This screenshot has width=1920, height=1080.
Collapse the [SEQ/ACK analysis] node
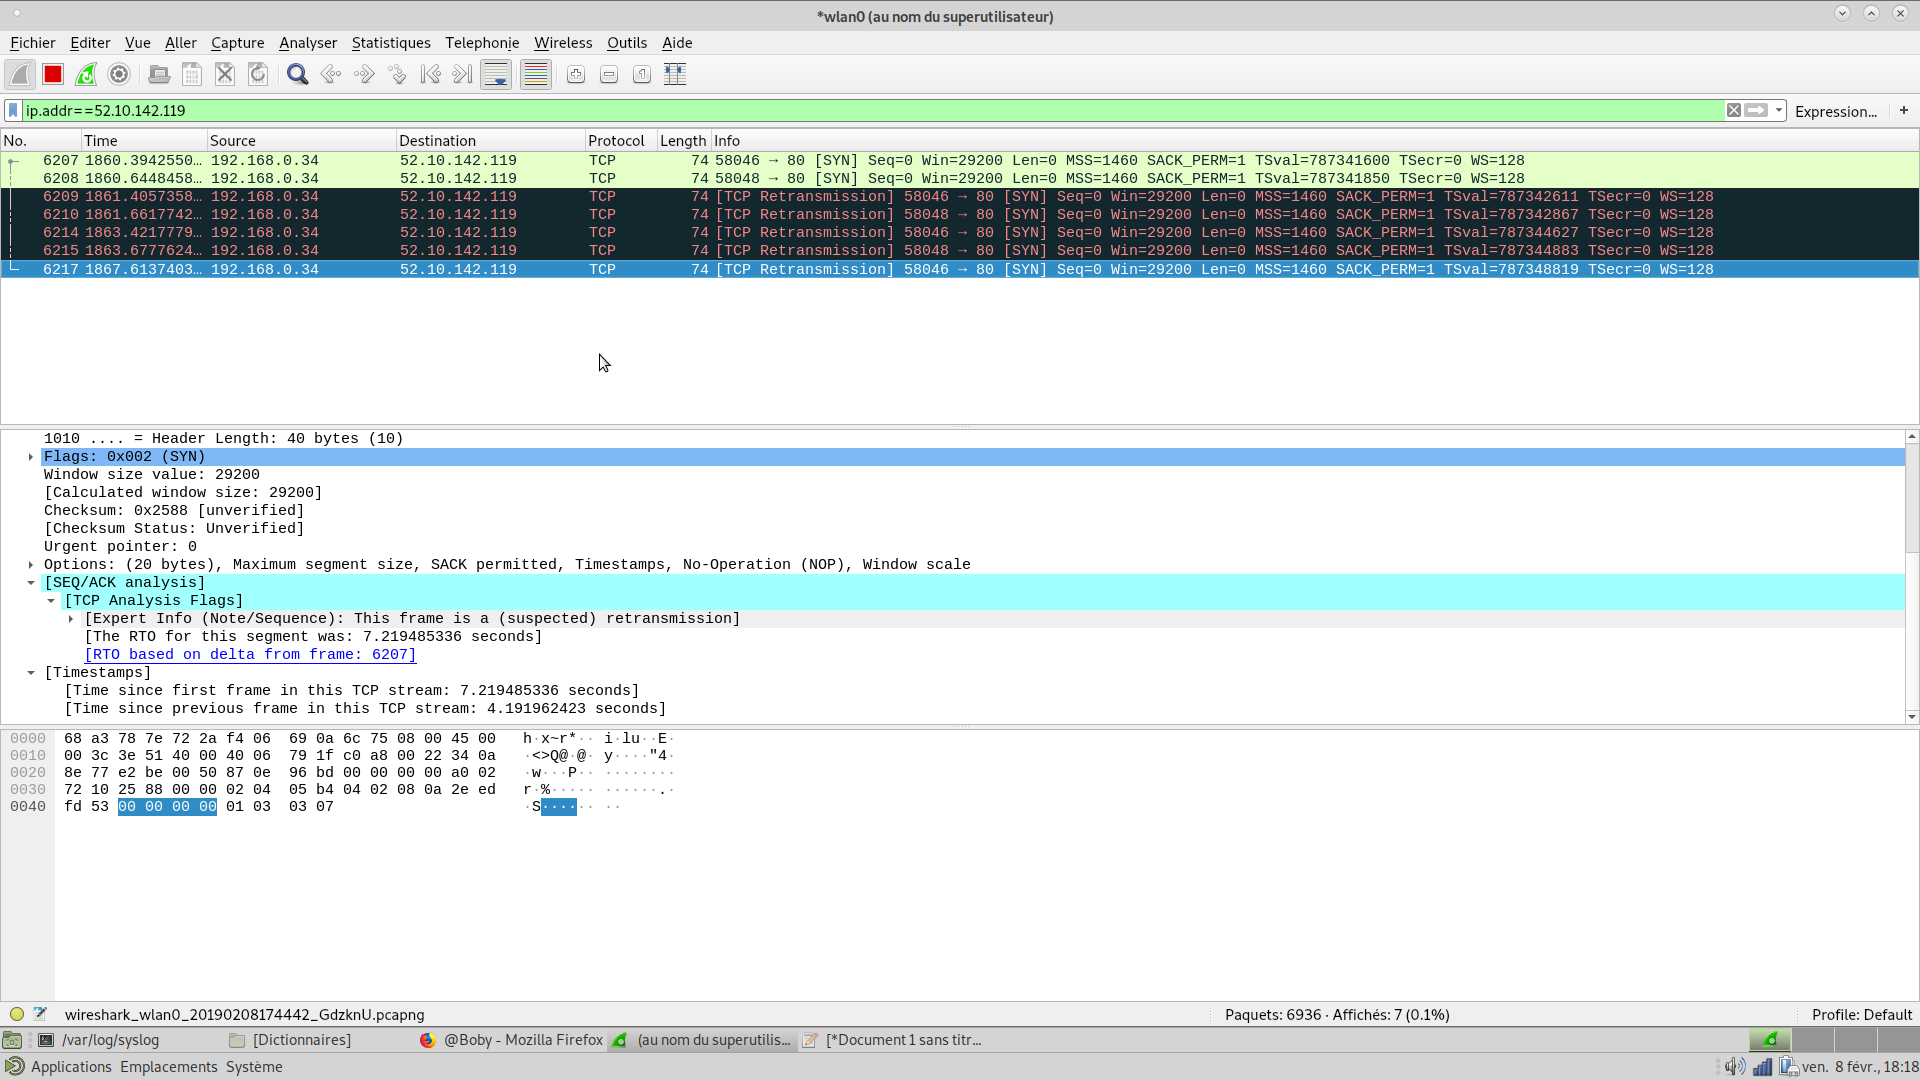(x=31, y=583)
